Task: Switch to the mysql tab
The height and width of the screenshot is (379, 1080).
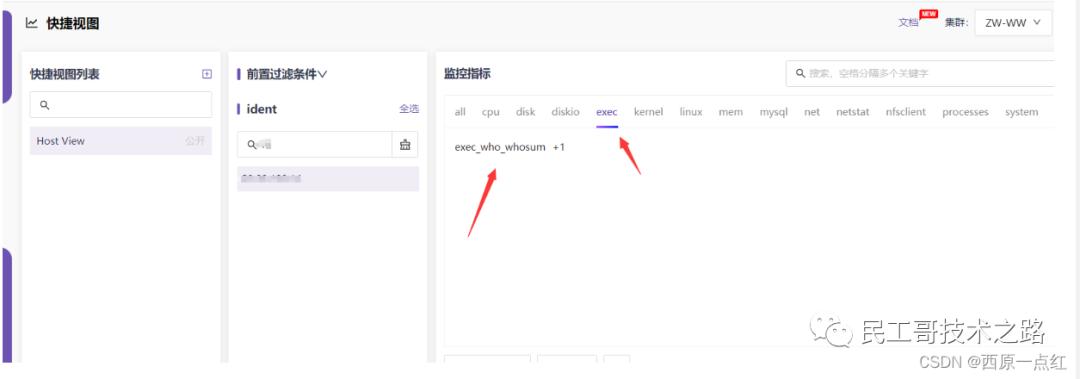Action: [773, 112]
